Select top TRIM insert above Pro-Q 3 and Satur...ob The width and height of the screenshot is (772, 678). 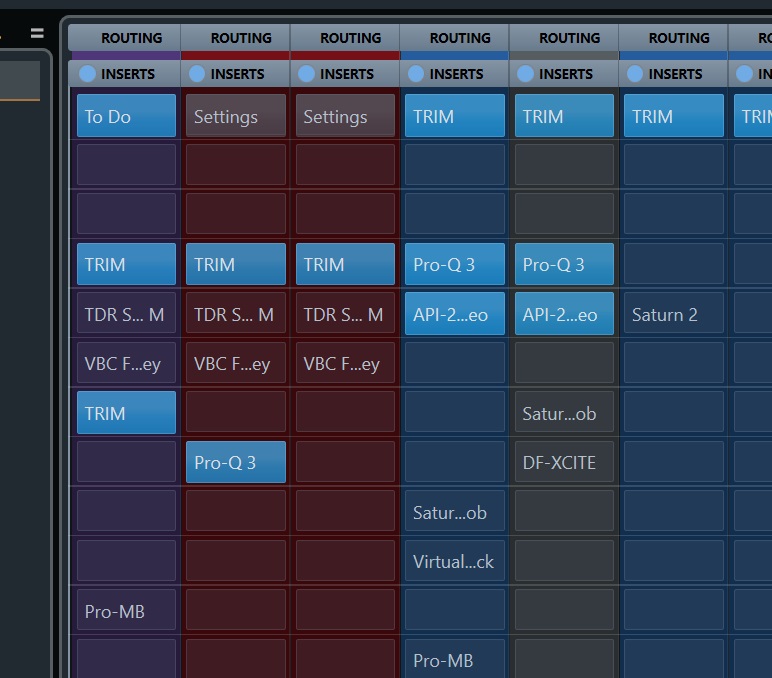(x=455, y=116)
